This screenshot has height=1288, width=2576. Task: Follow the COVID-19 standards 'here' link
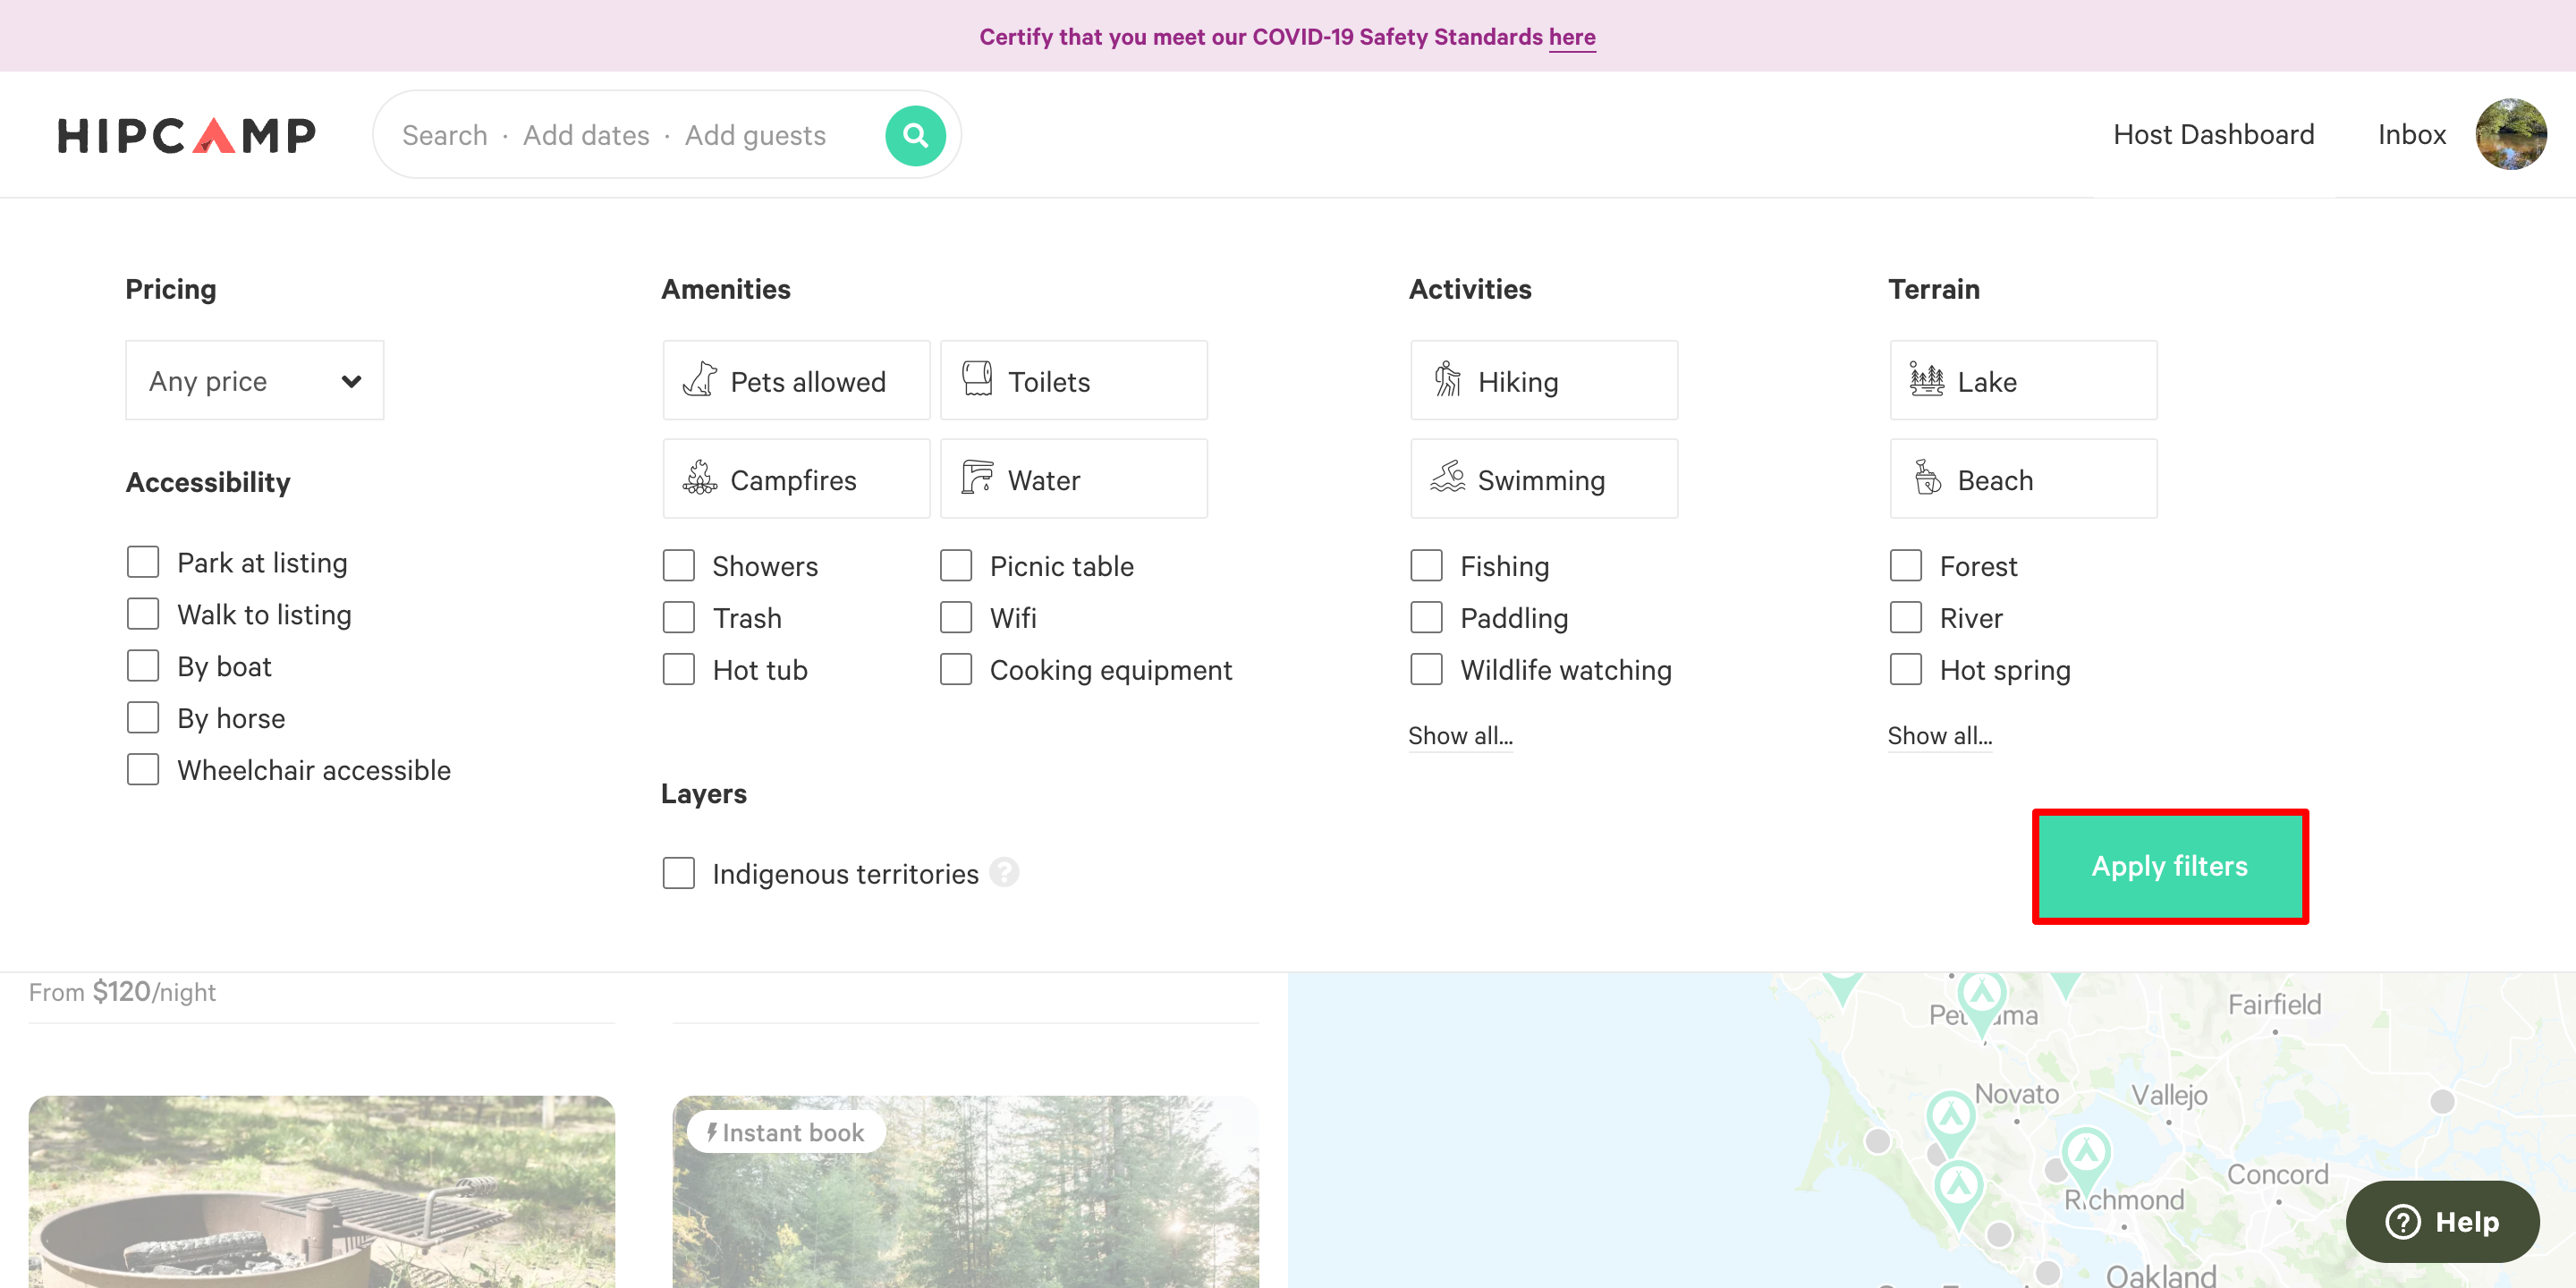[x=1572, y=37]
